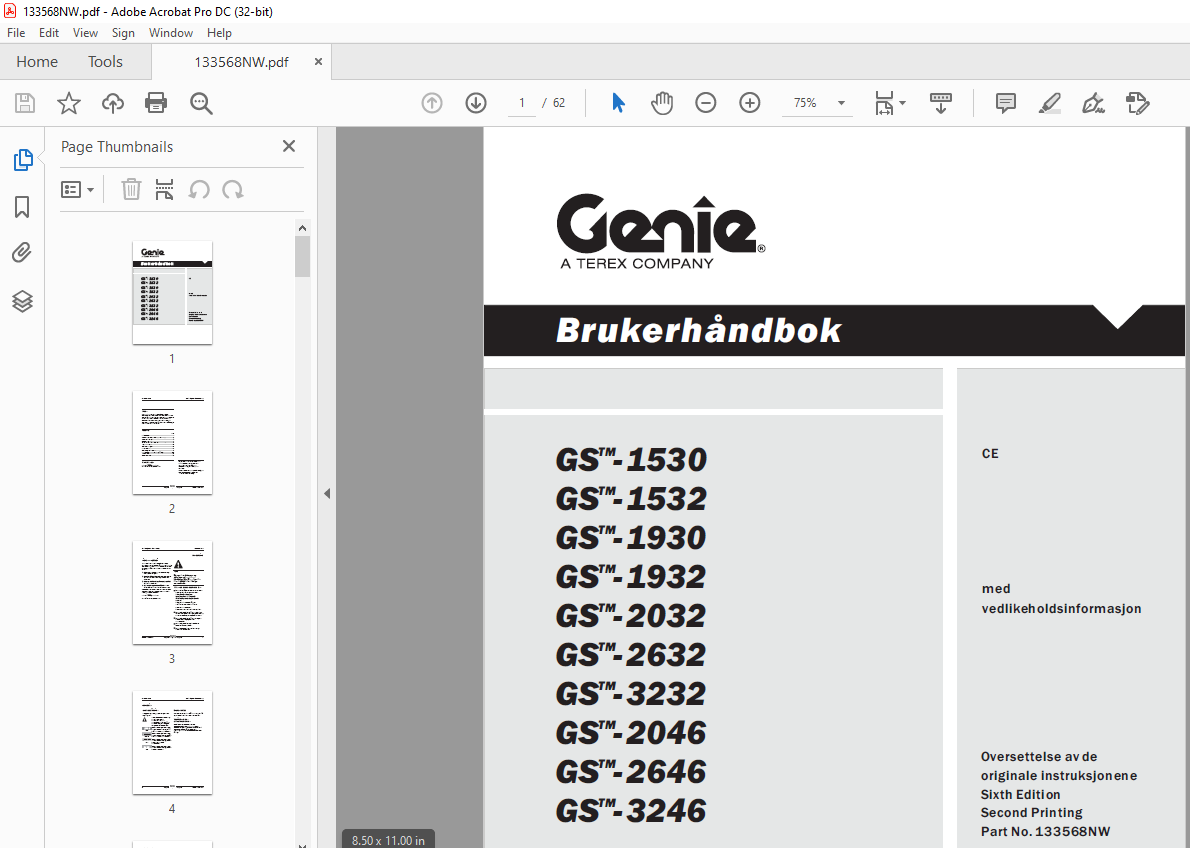Select the Highlight text tool
This screenshot has height=848, width=1190.
[1050, 102]
